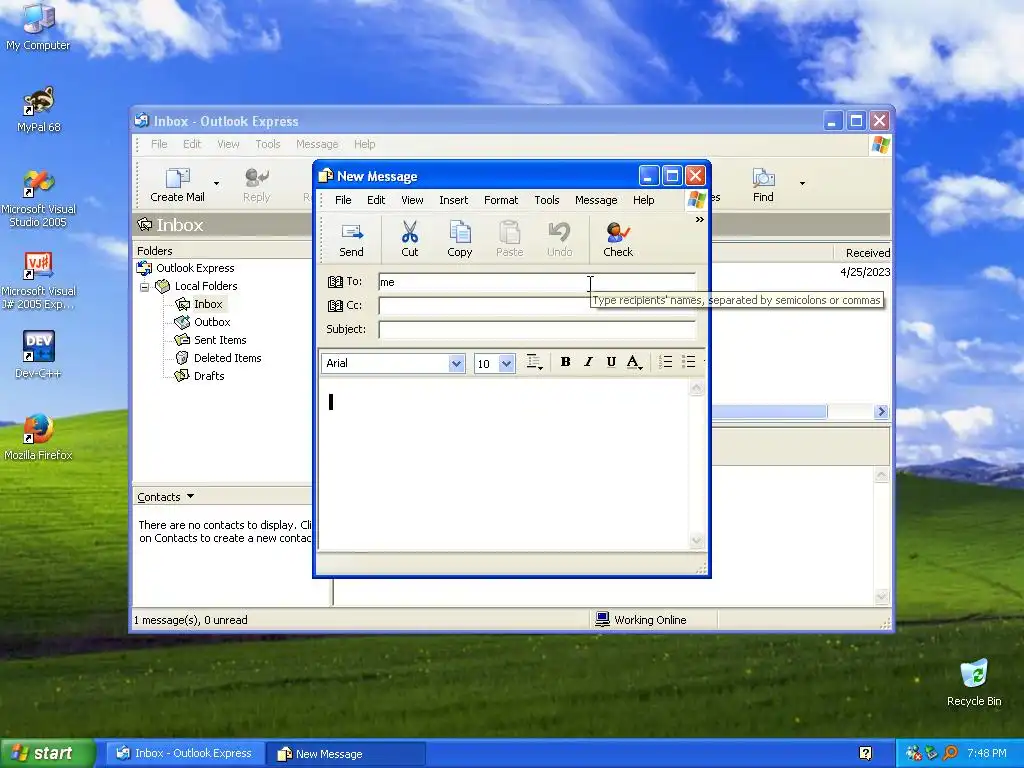The image size is (1024, 768).
Task: Click the Reply button in Outlook Express
Action: pyautogui.click(x=257, y=185)
